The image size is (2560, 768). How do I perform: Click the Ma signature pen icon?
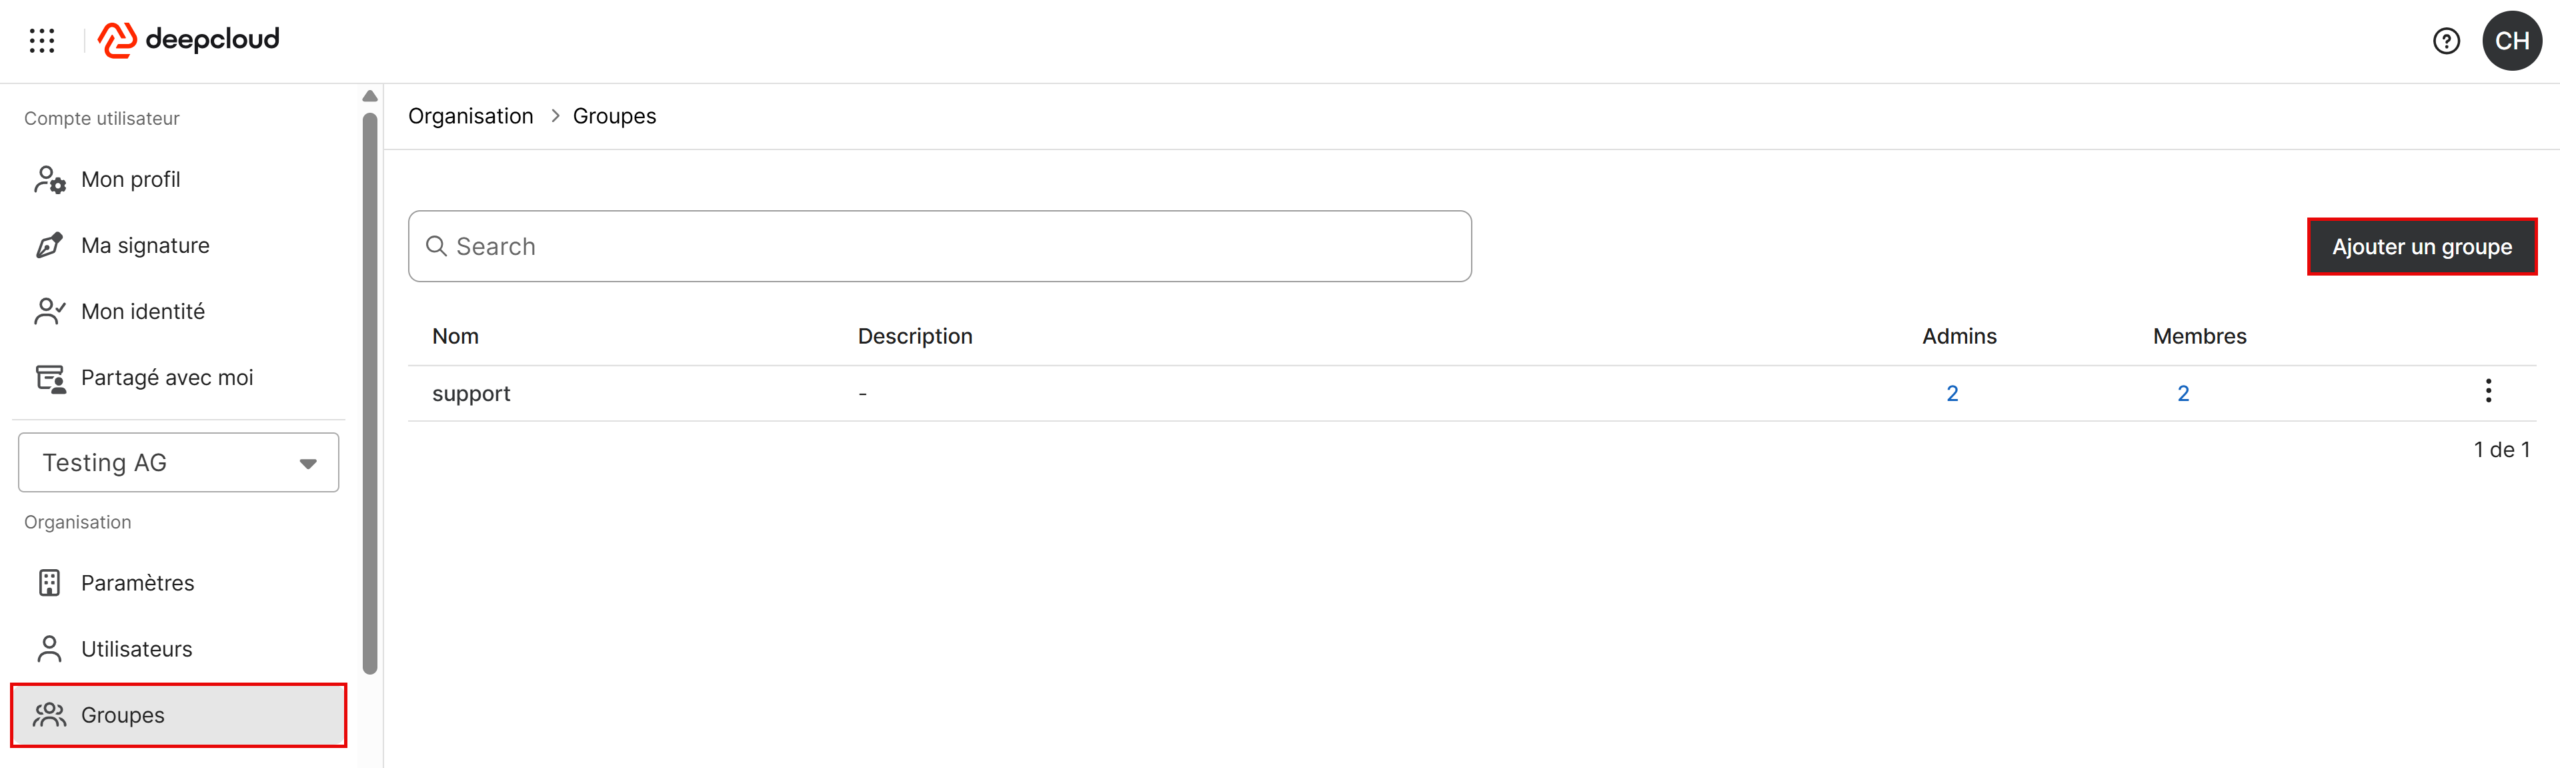tap(49, 246)
